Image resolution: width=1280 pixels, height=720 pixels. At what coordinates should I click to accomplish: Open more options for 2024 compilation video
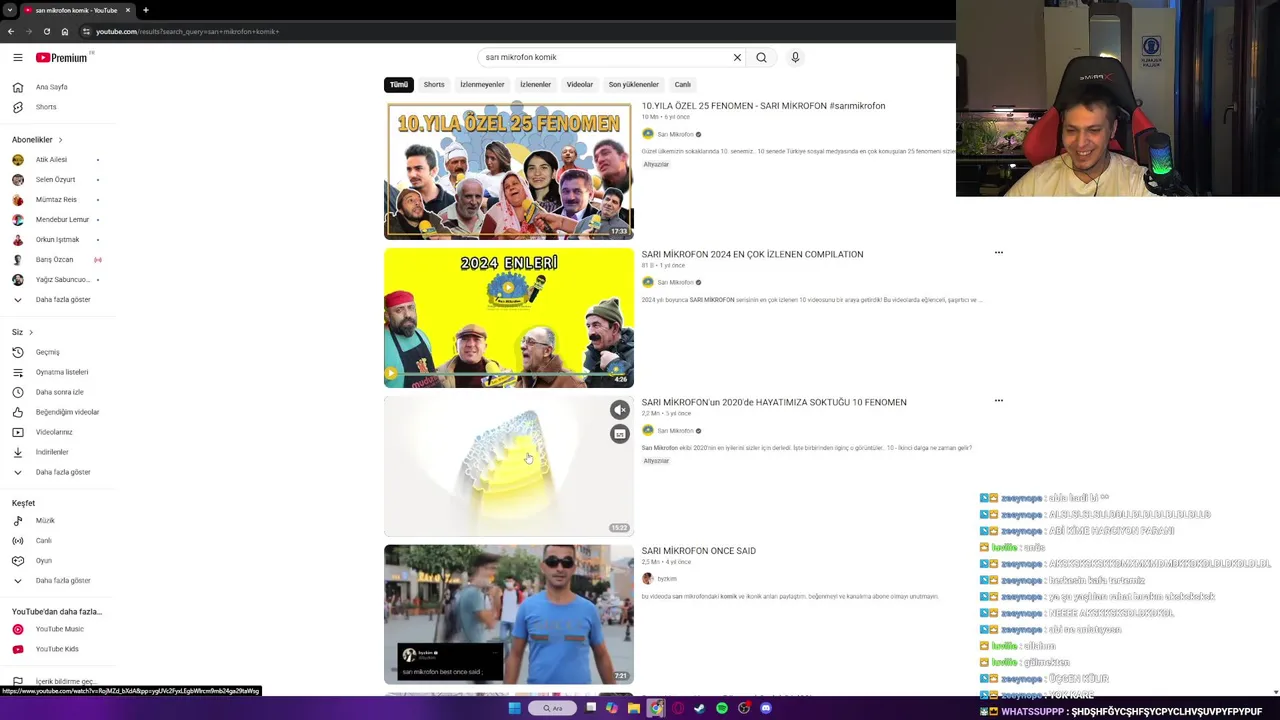click(x=998, y=253)
